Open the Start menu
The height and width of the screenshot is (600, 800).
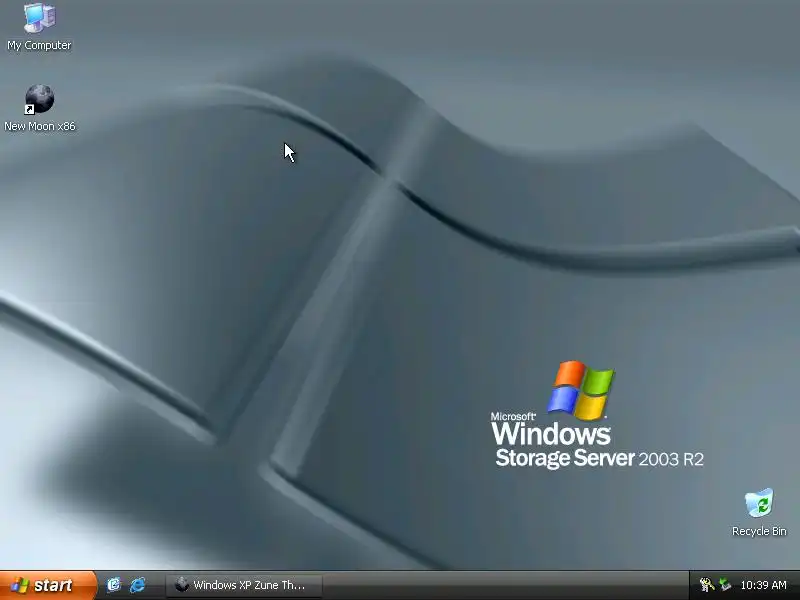tap(48, 585)
